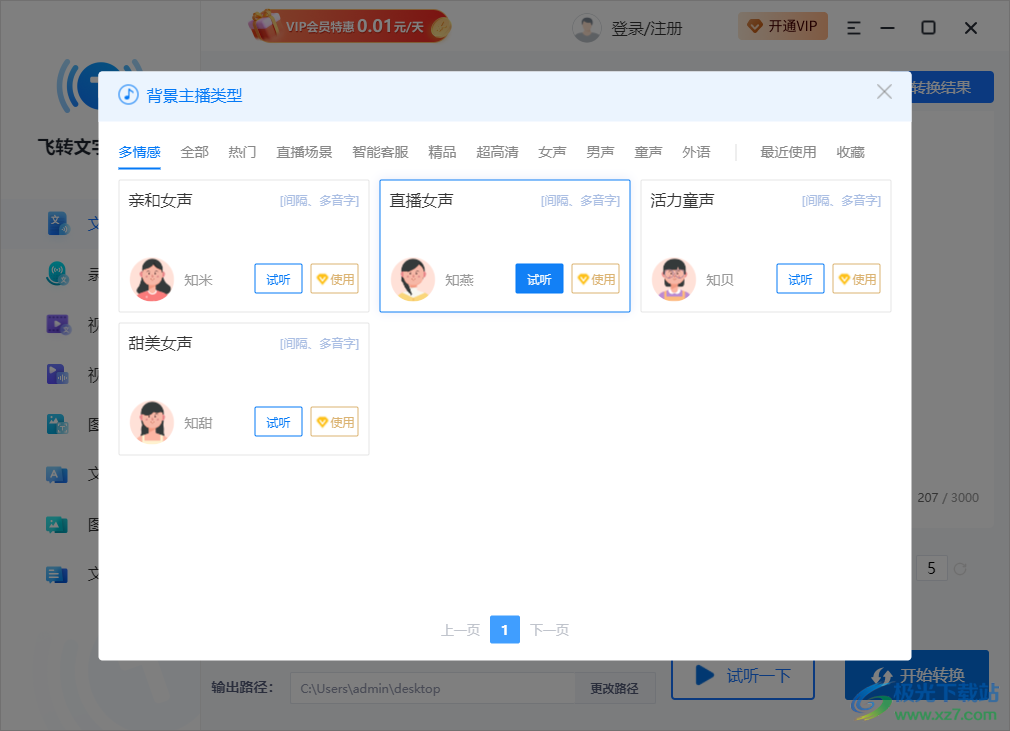Screen dimensions: 1010x731
Task: Click the 知米 avatar
Action: tap(152, 280)
